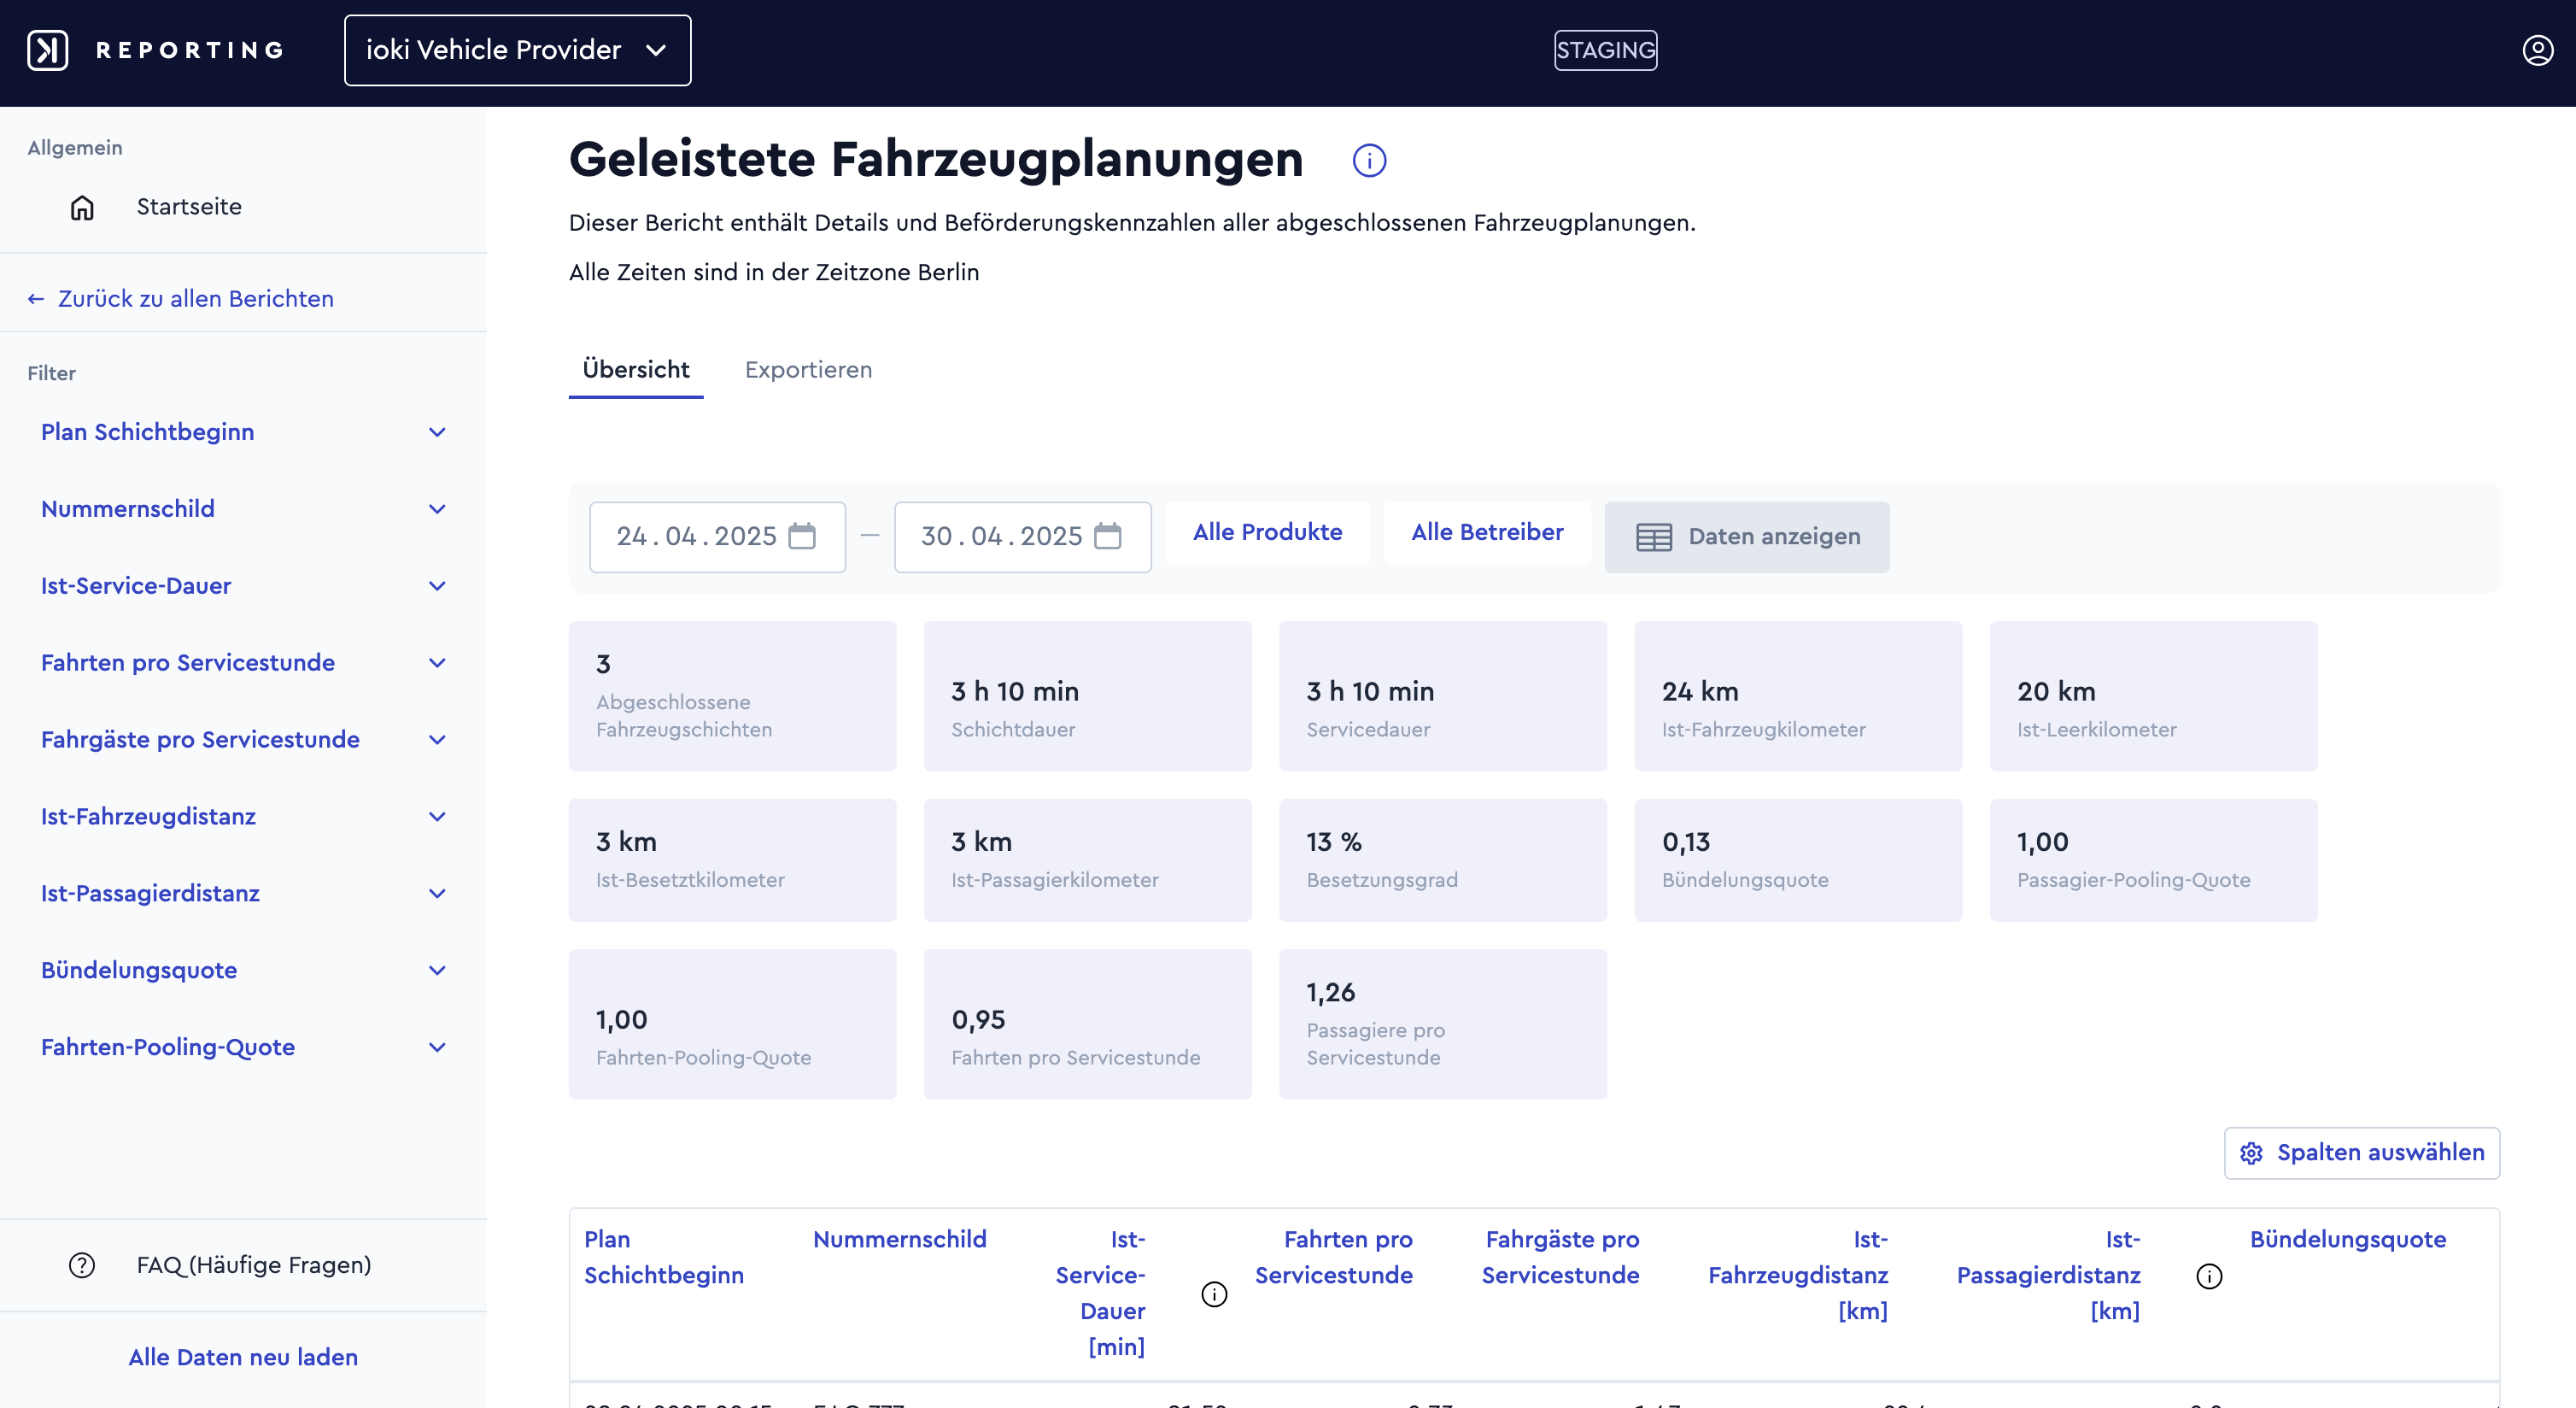Open FAQ (Häufige Fragen) page
Image resolution: width=2576 pixels, height=1408 pixels.
254,1265
